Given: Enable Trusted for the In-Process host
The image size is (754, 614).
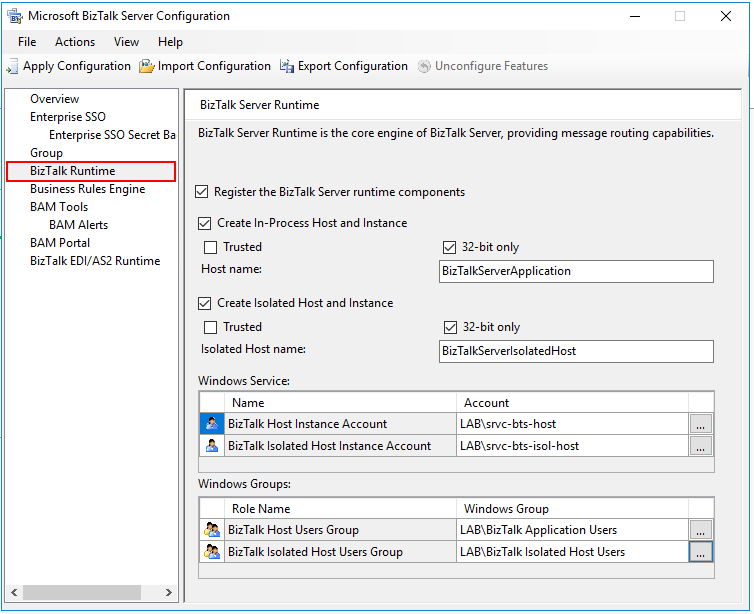Looking at the screenshot, I should pyautogui.click(x=210, y=247).
